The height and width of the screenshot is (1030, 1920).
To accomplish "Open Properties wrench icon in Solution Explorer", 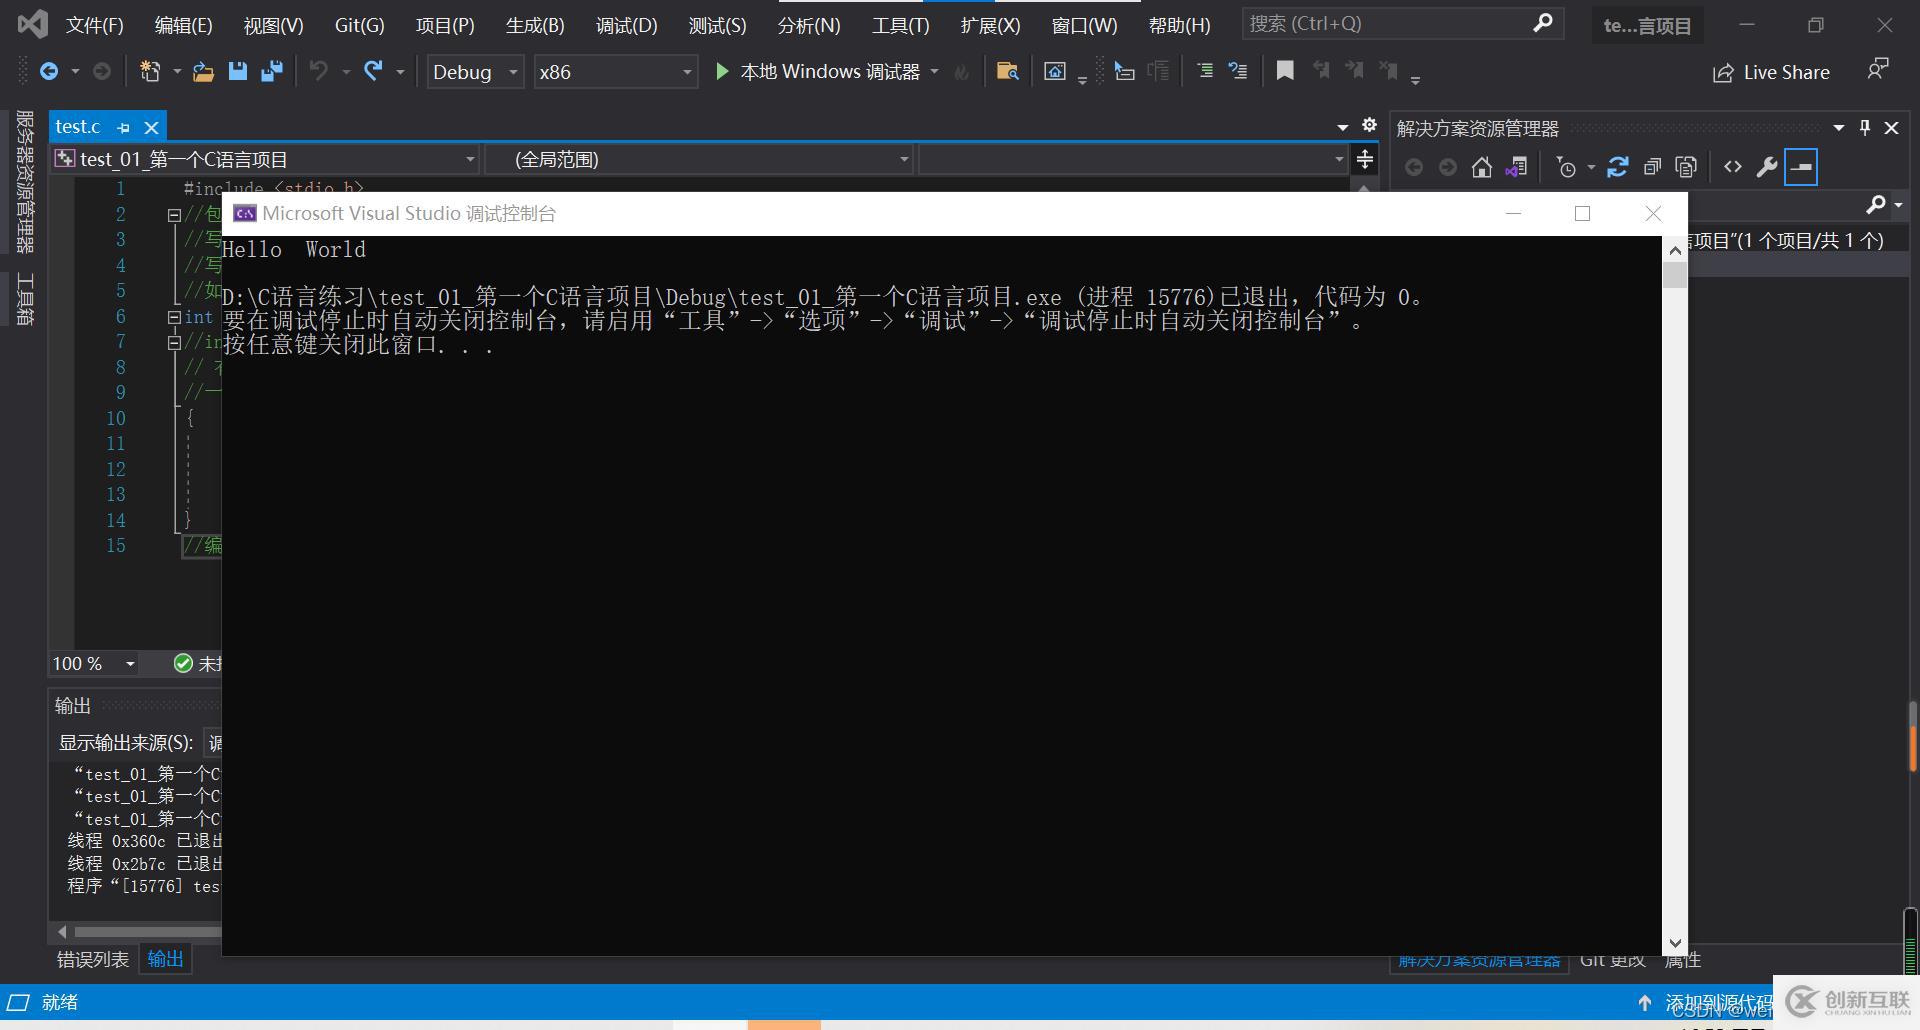I will click(1767, 167).
